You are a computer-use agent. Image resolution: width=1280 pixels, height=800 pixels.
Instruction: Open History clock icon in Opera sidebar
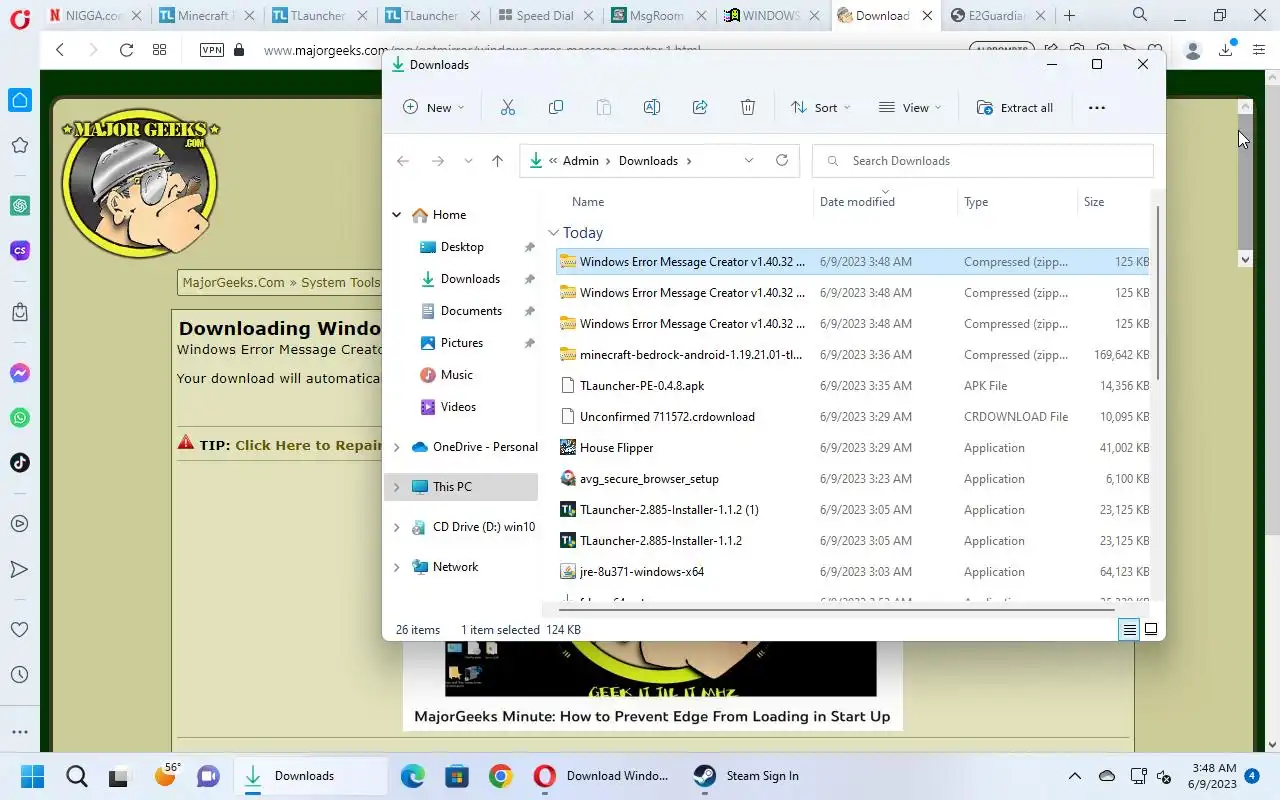tap(20, 675)
